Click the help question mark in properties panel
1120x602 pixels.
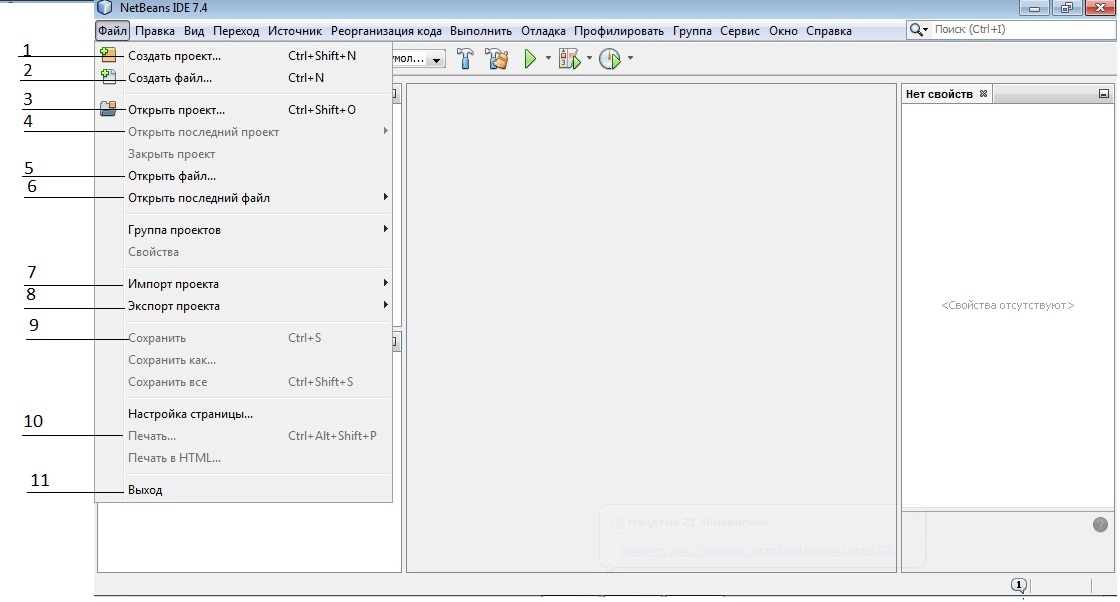1100,524
